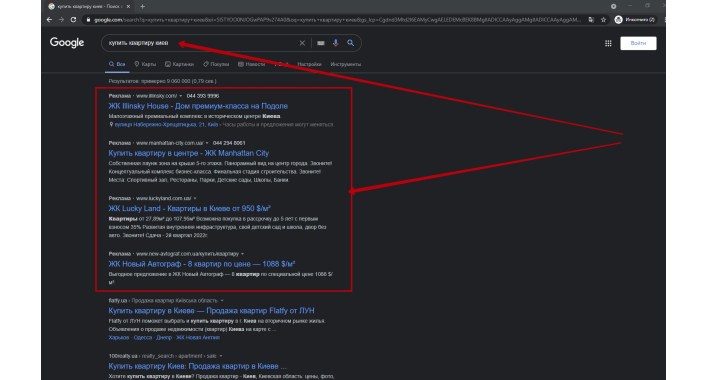Clear the search query with X

(x=302, y=43)
